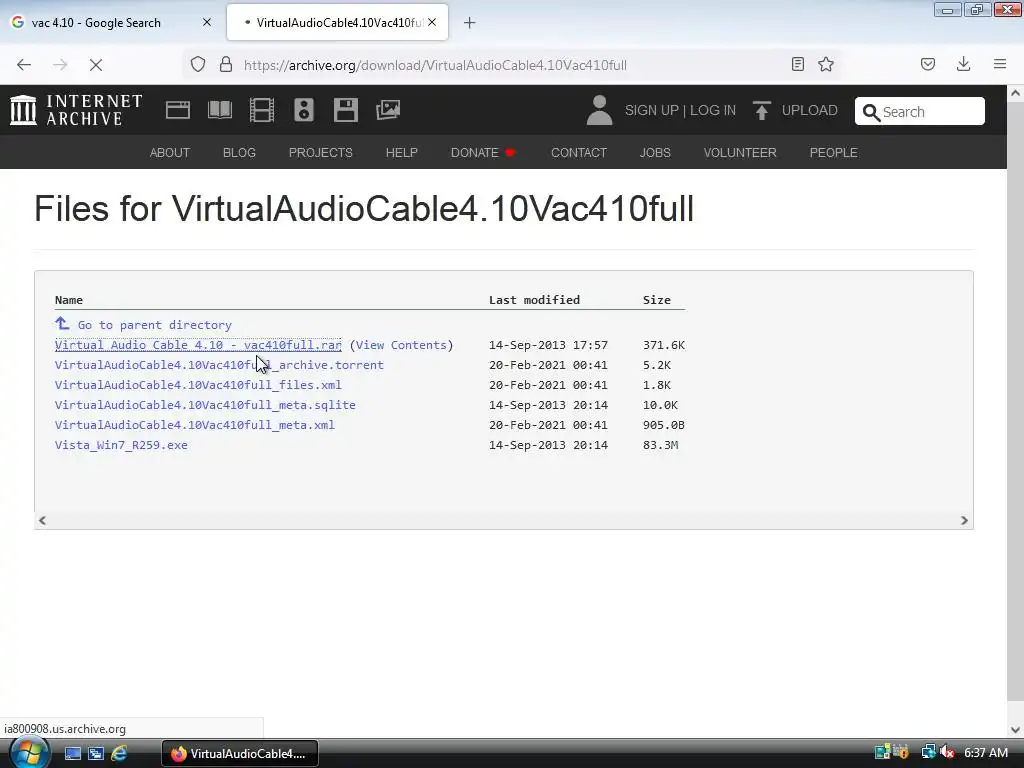Viewport: 1024px width, 768px height.
Task: Click the View Contents link
Action: pyautogui.click(x=401, y=345)
